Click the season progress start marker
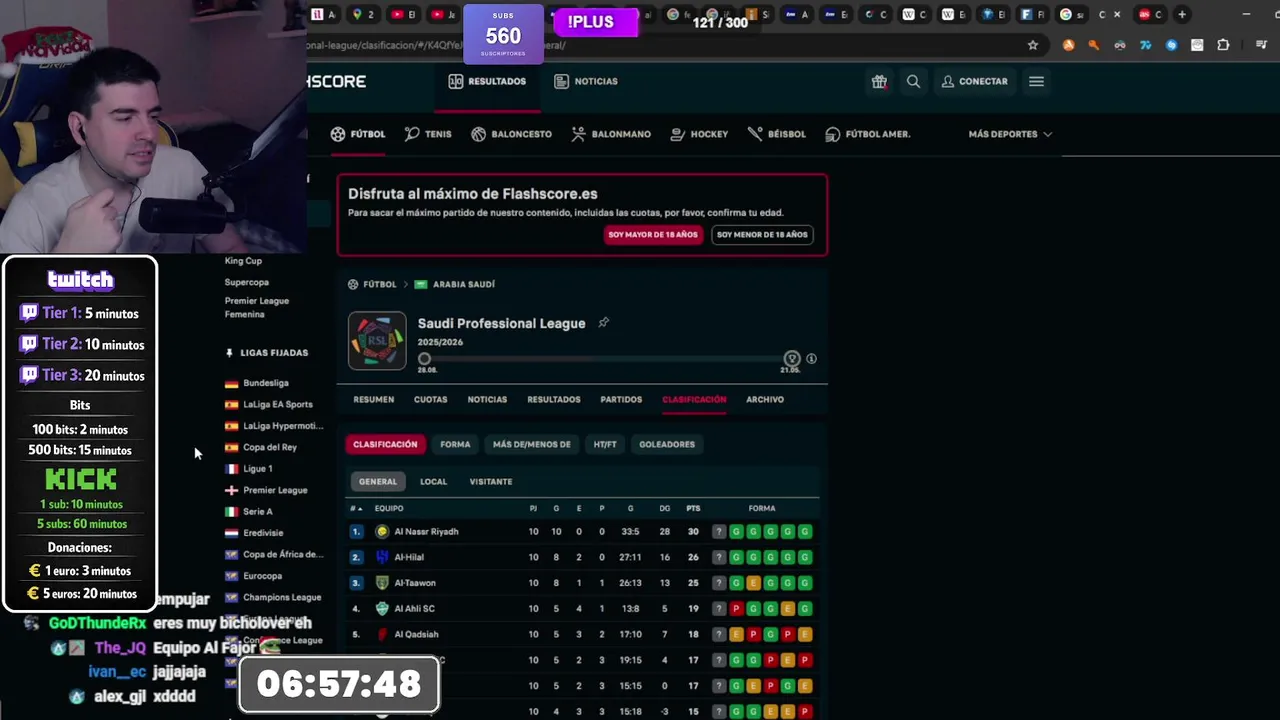 425,359
